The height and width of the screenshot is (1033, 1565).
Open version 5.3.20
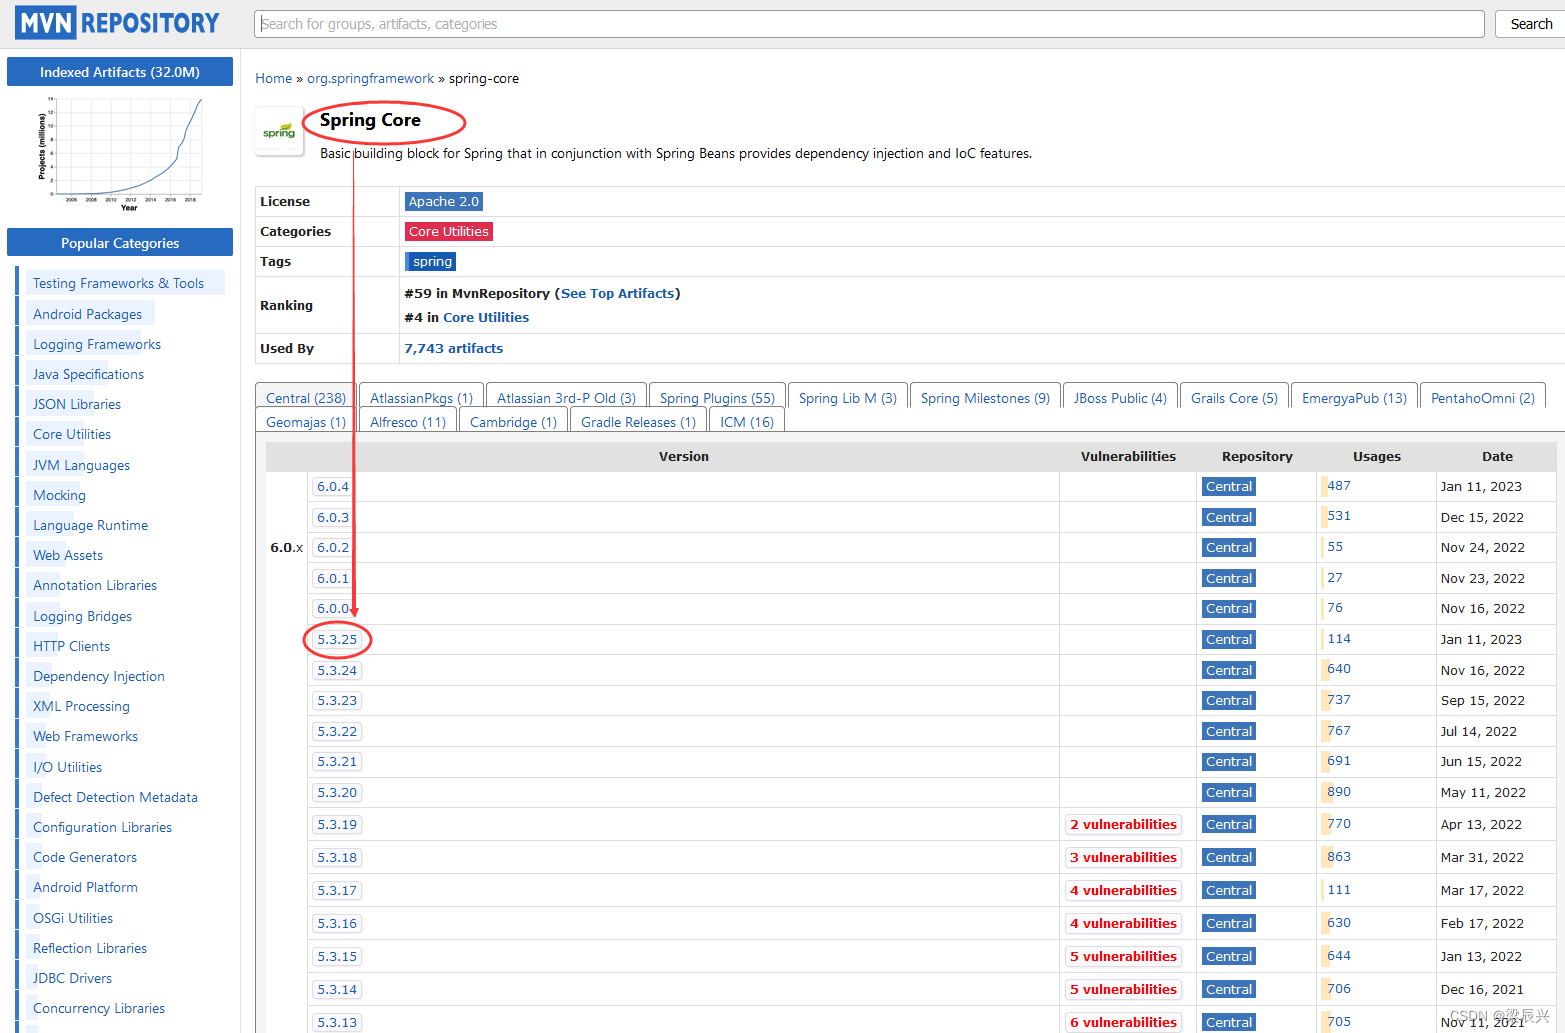tap(337, 792)
